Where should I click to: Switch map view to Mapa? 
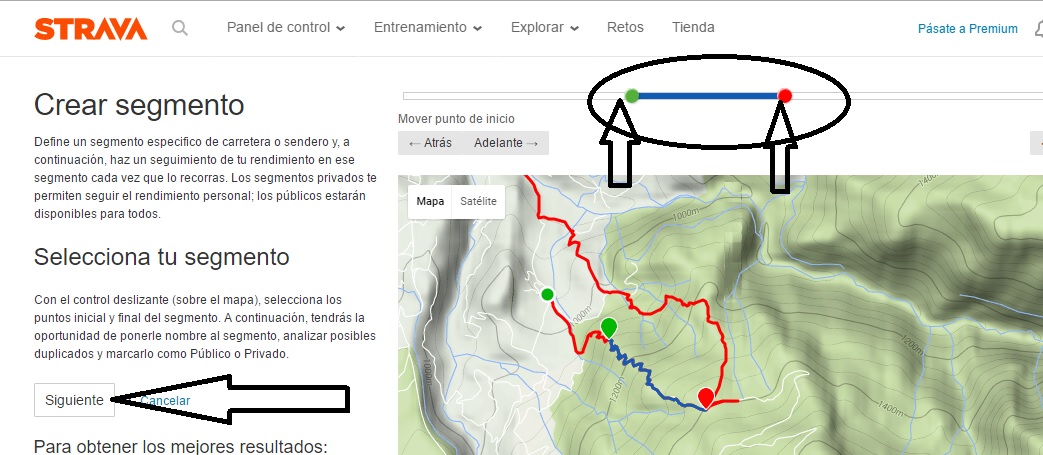(430, 201)
